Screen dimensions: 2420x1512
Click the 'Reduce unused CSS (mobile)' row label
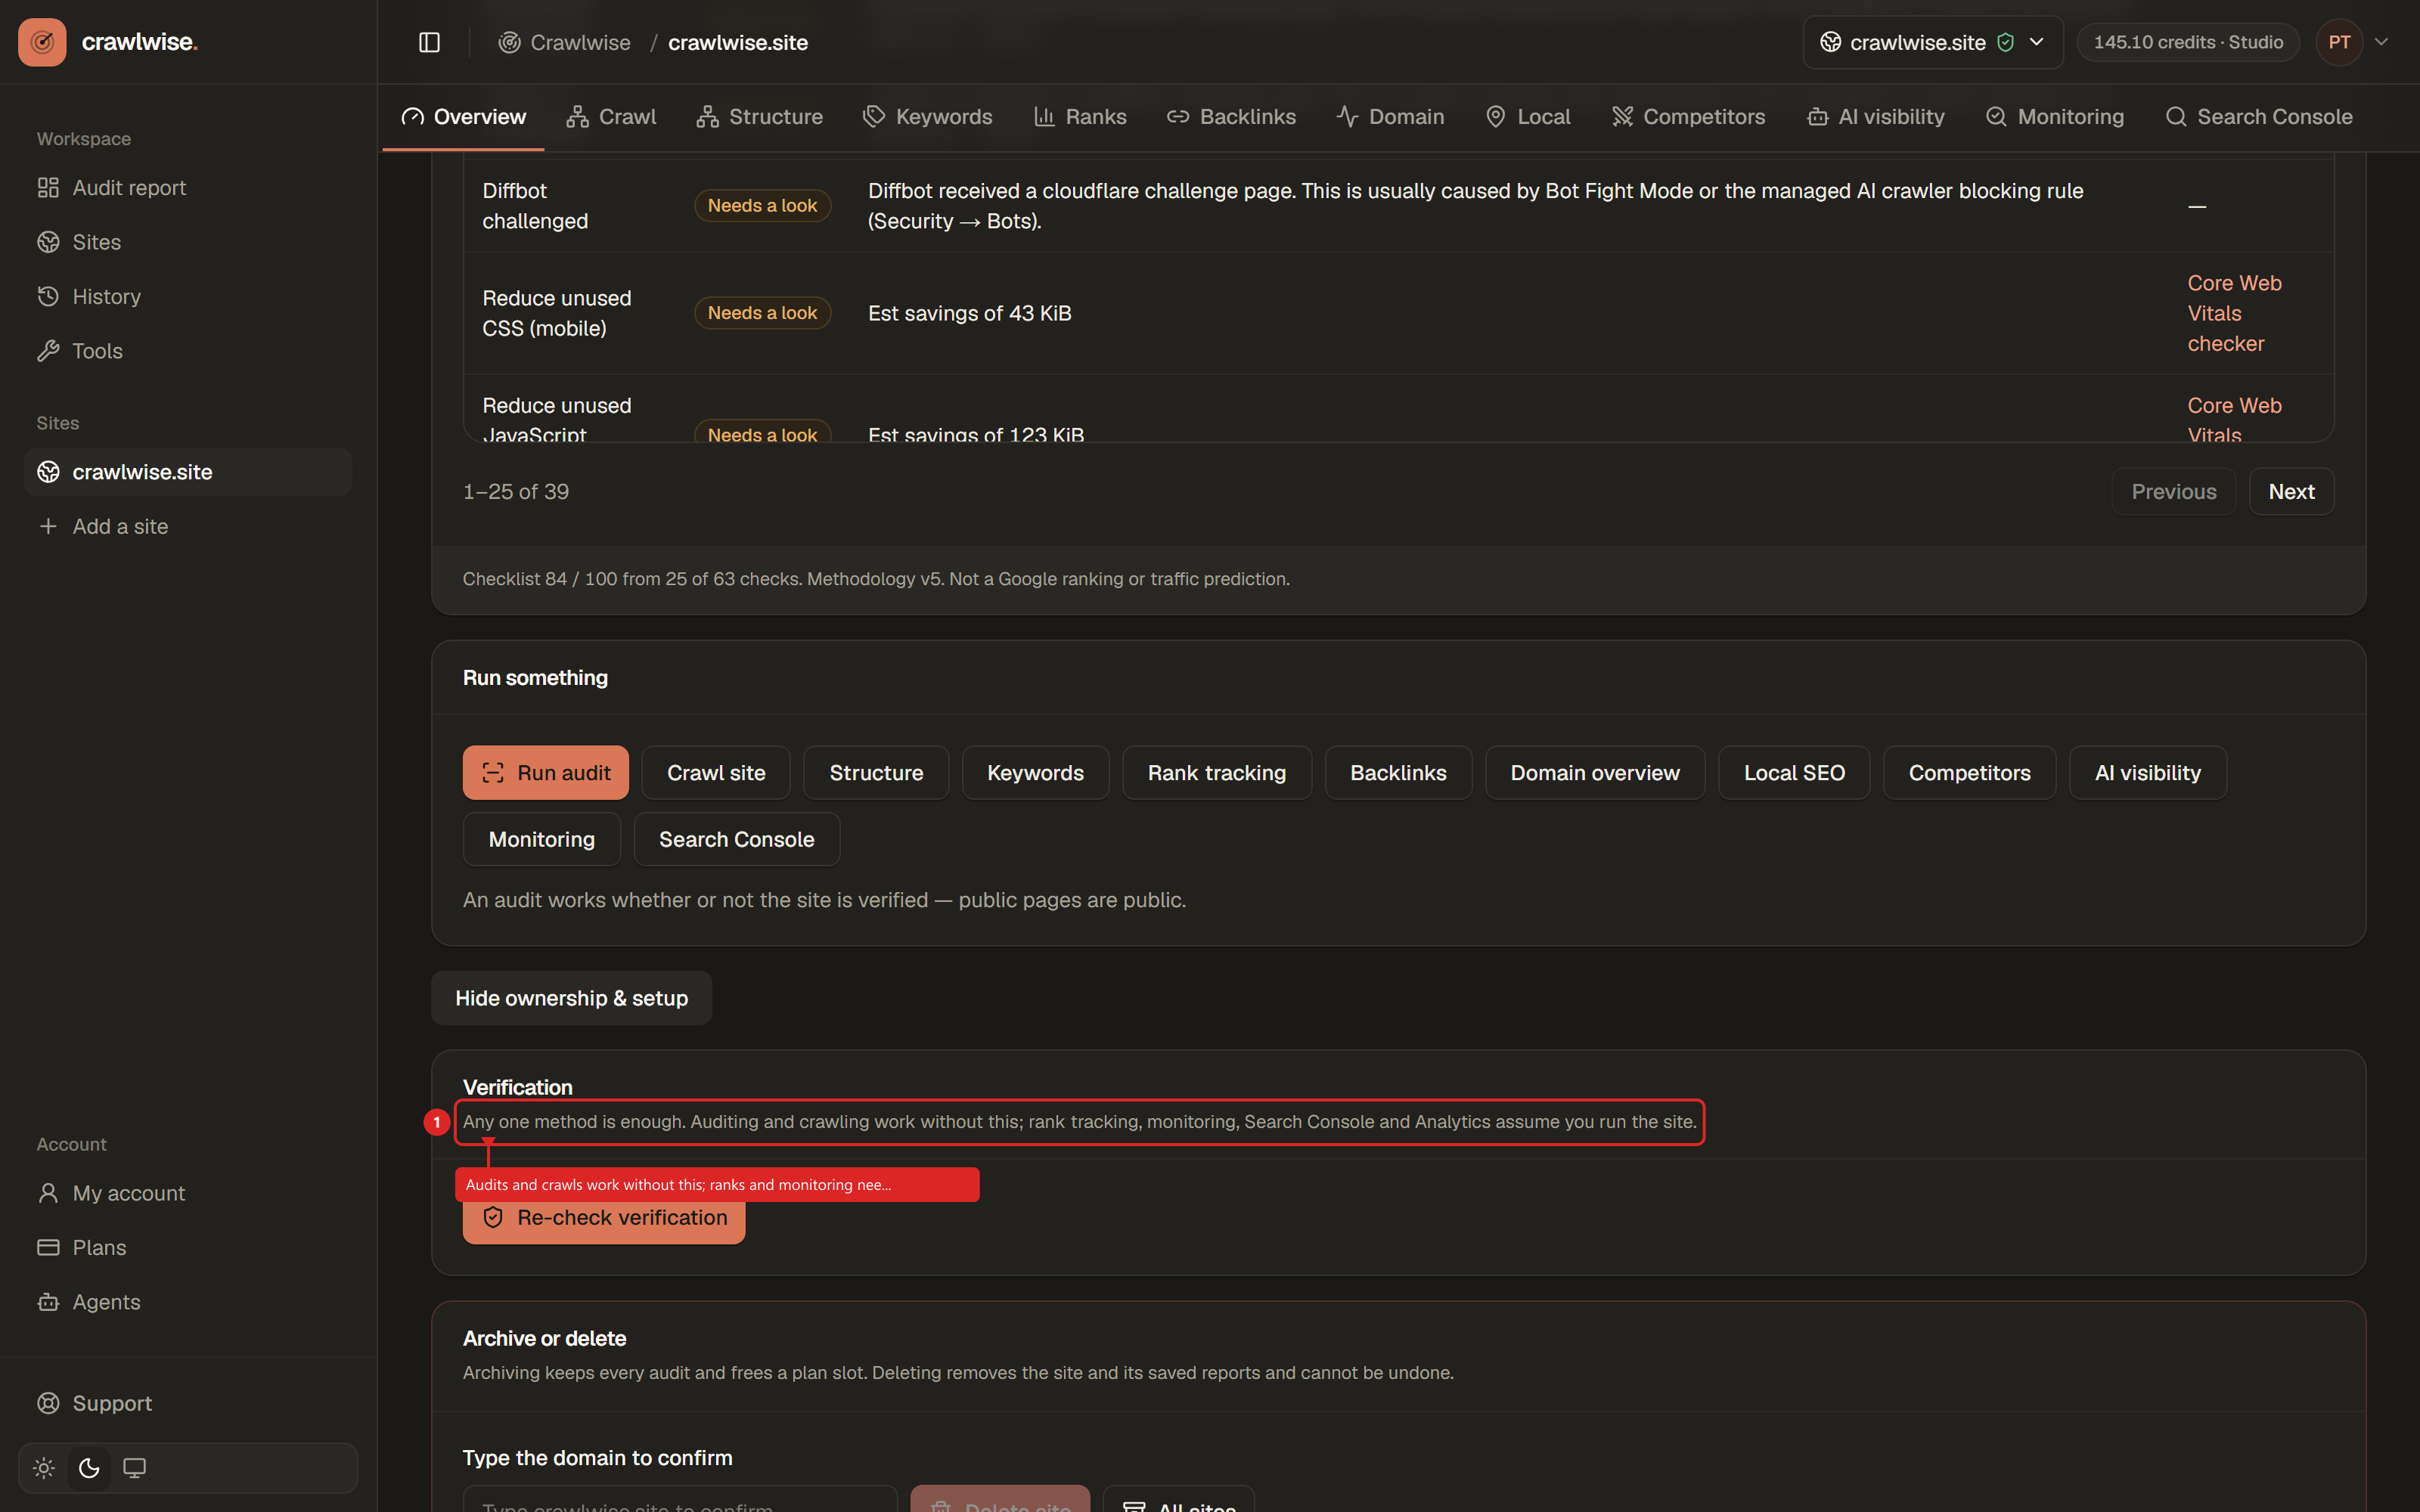tap(557, 313)
